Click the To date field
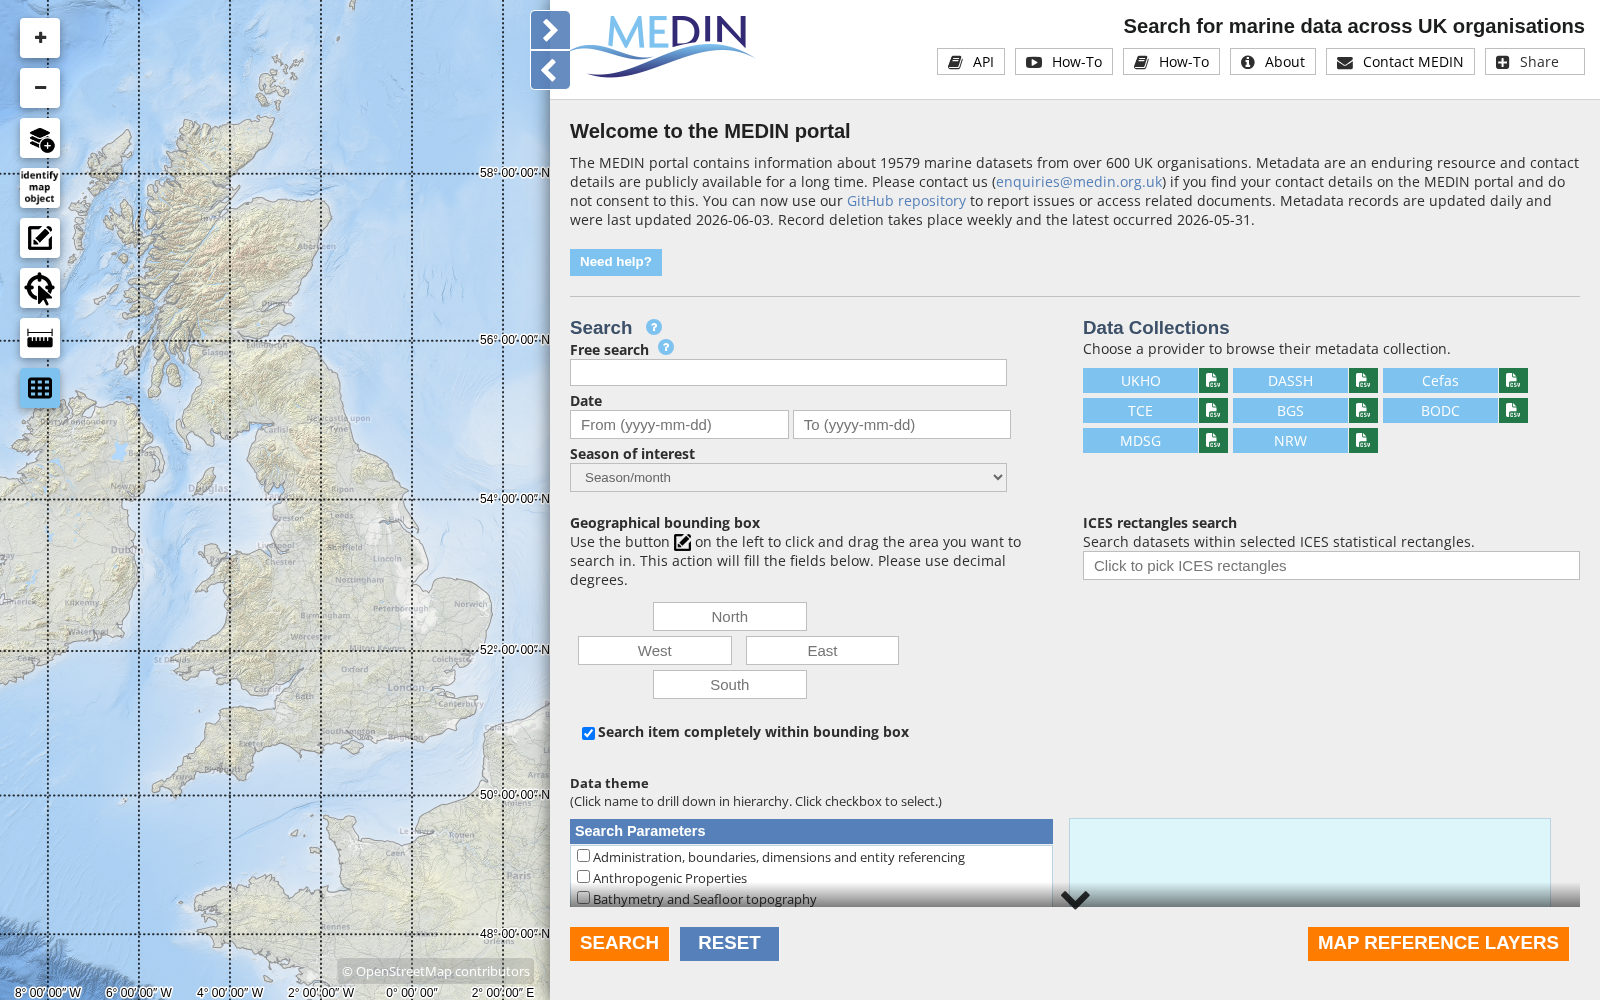 pos(902,425)
